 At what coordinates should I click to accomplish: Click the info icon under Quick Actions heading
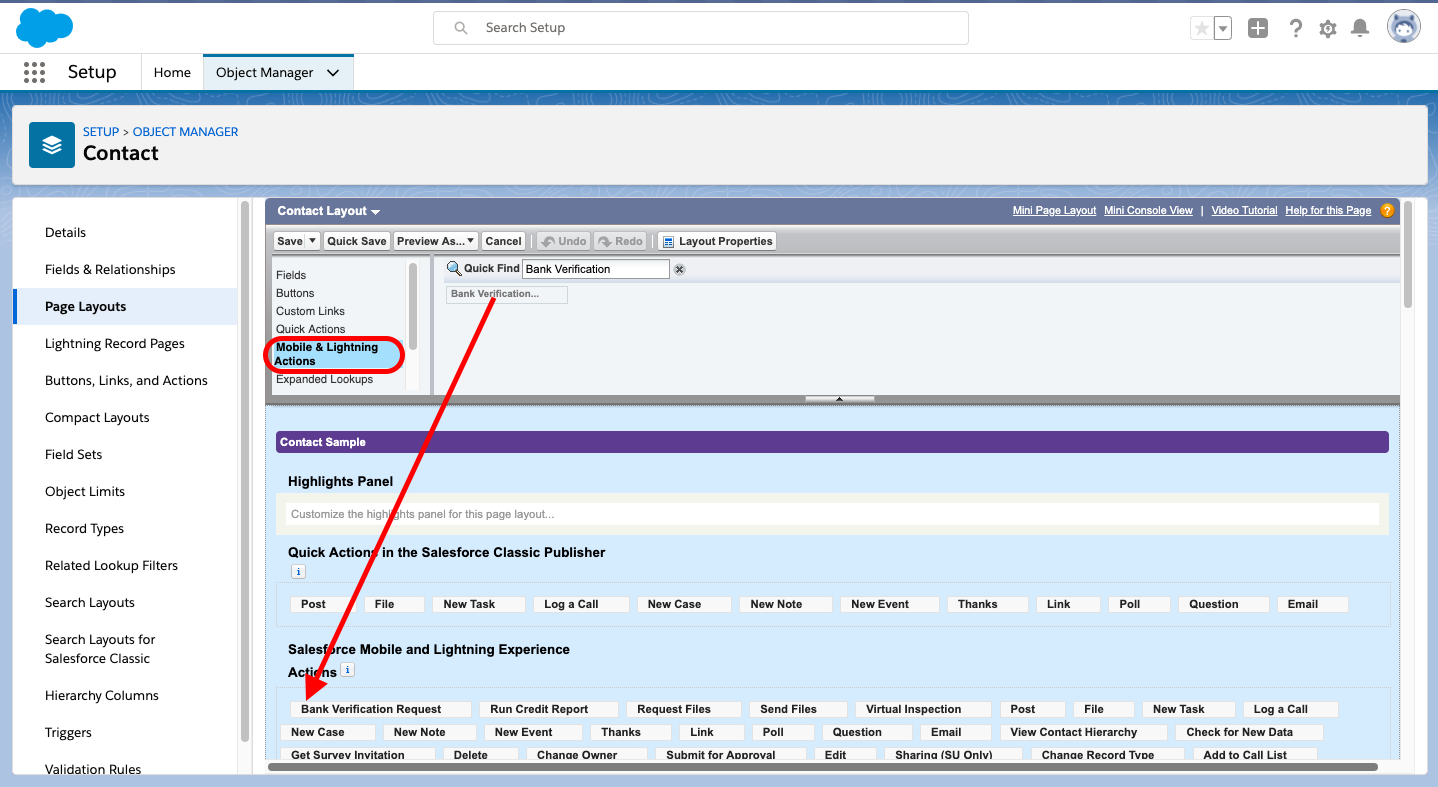(x=298, y=572)
